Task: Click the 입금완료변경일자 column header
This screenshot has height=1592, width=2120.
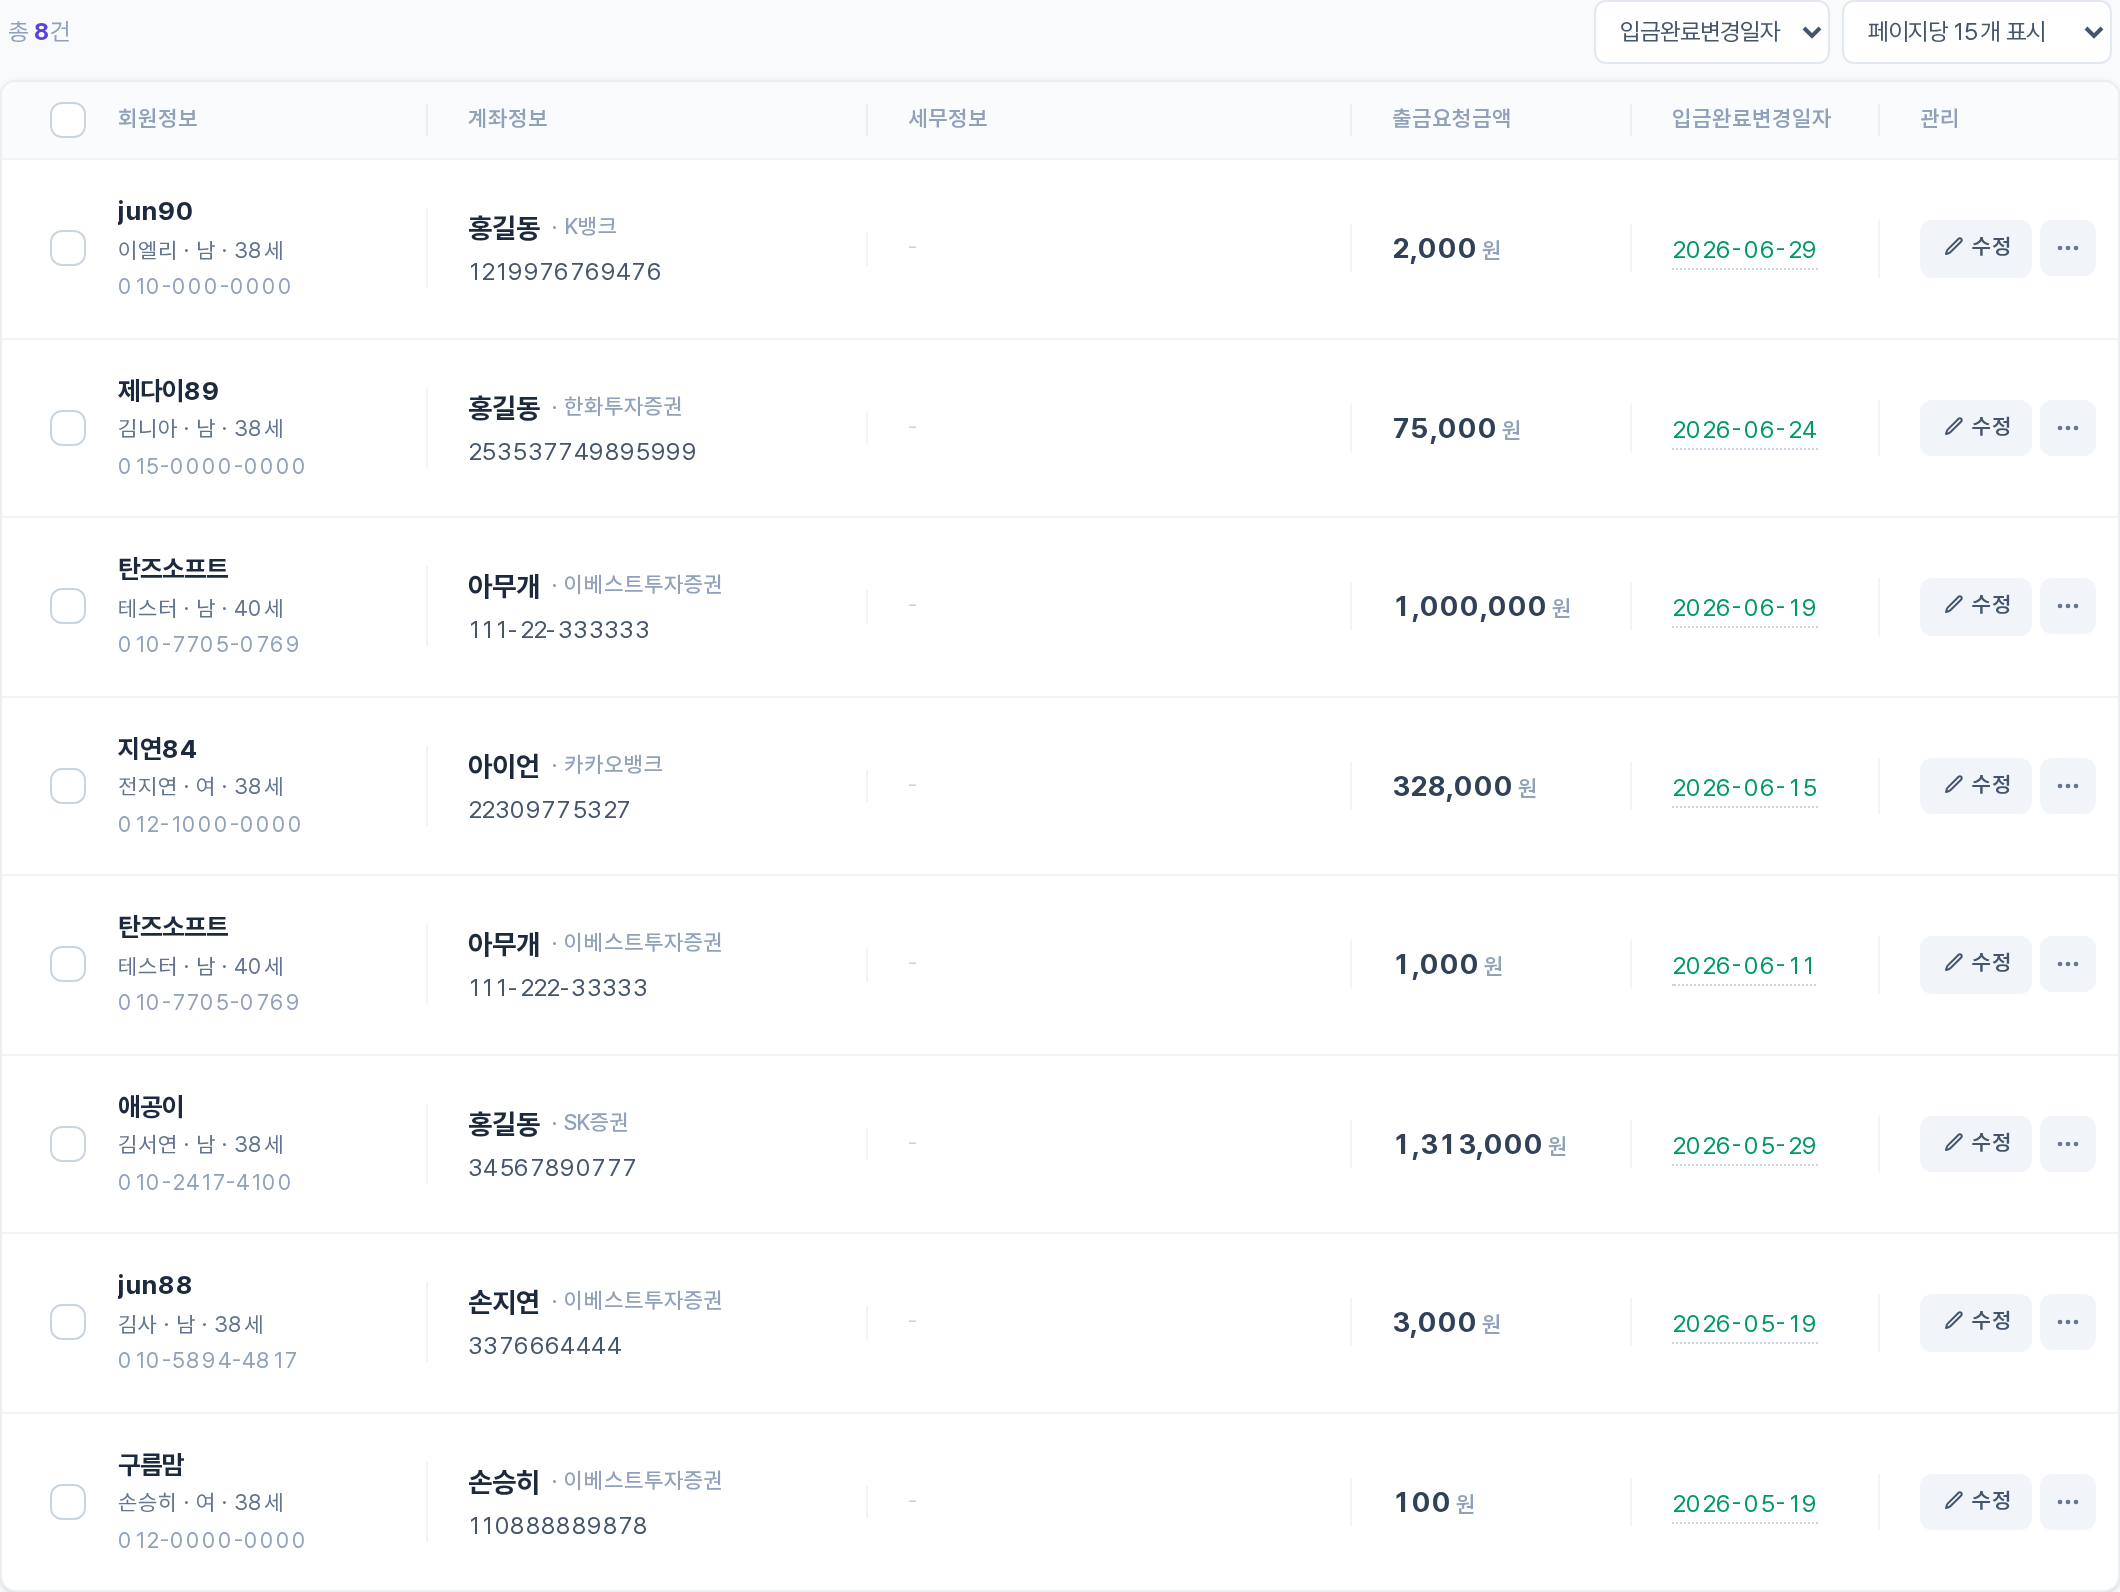Action: (x=1751, y=119)
